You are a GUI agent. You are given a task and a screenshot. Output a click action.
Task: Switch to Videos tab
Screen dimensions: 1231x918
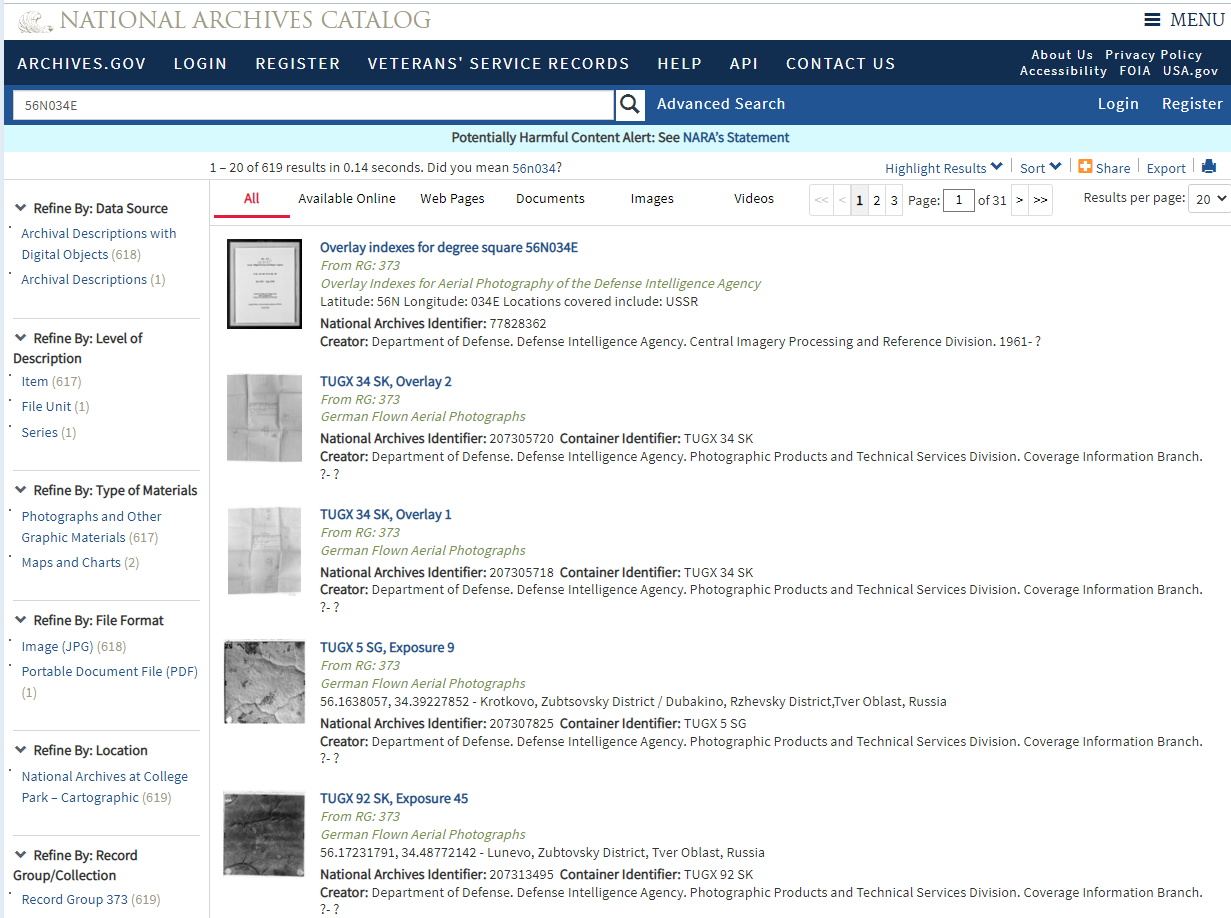click(754, 199)
